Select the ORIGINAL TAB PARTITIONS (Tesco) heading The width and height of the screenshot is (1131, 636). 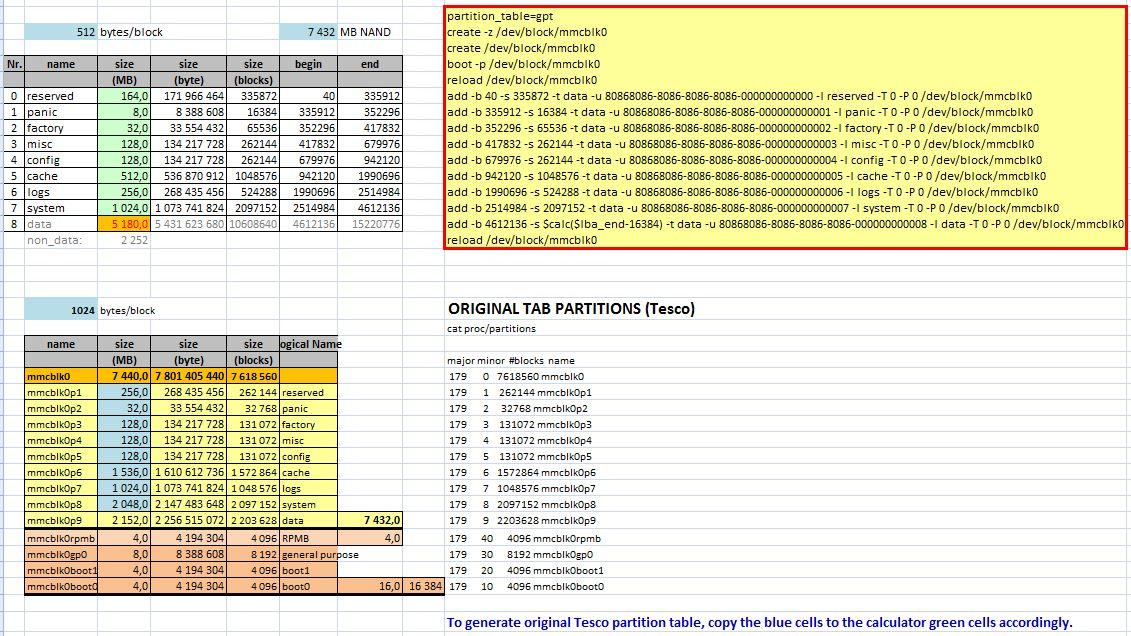[x=571, y=309]
